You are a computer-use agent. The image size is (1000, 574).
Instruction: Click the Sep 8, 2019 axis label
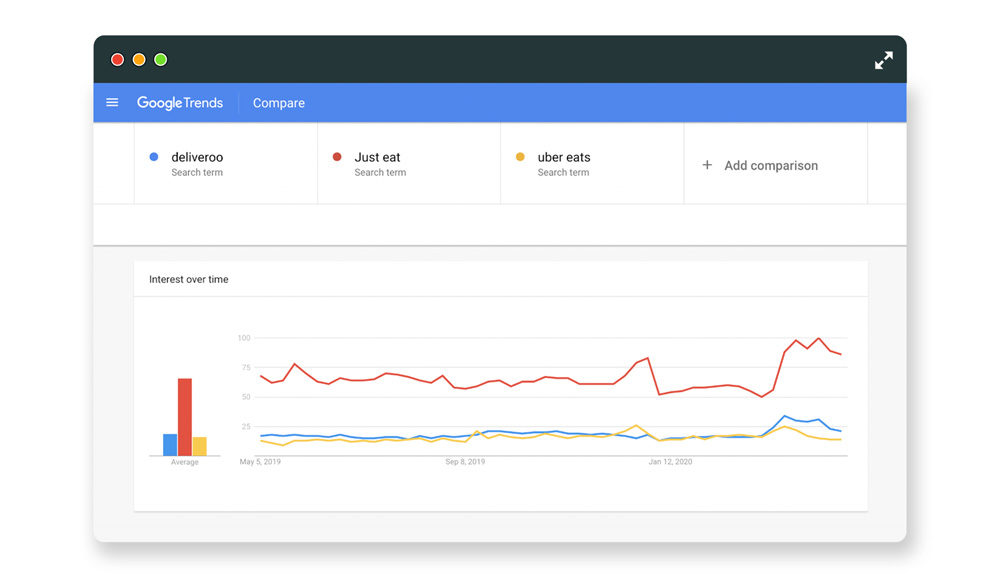465,462
